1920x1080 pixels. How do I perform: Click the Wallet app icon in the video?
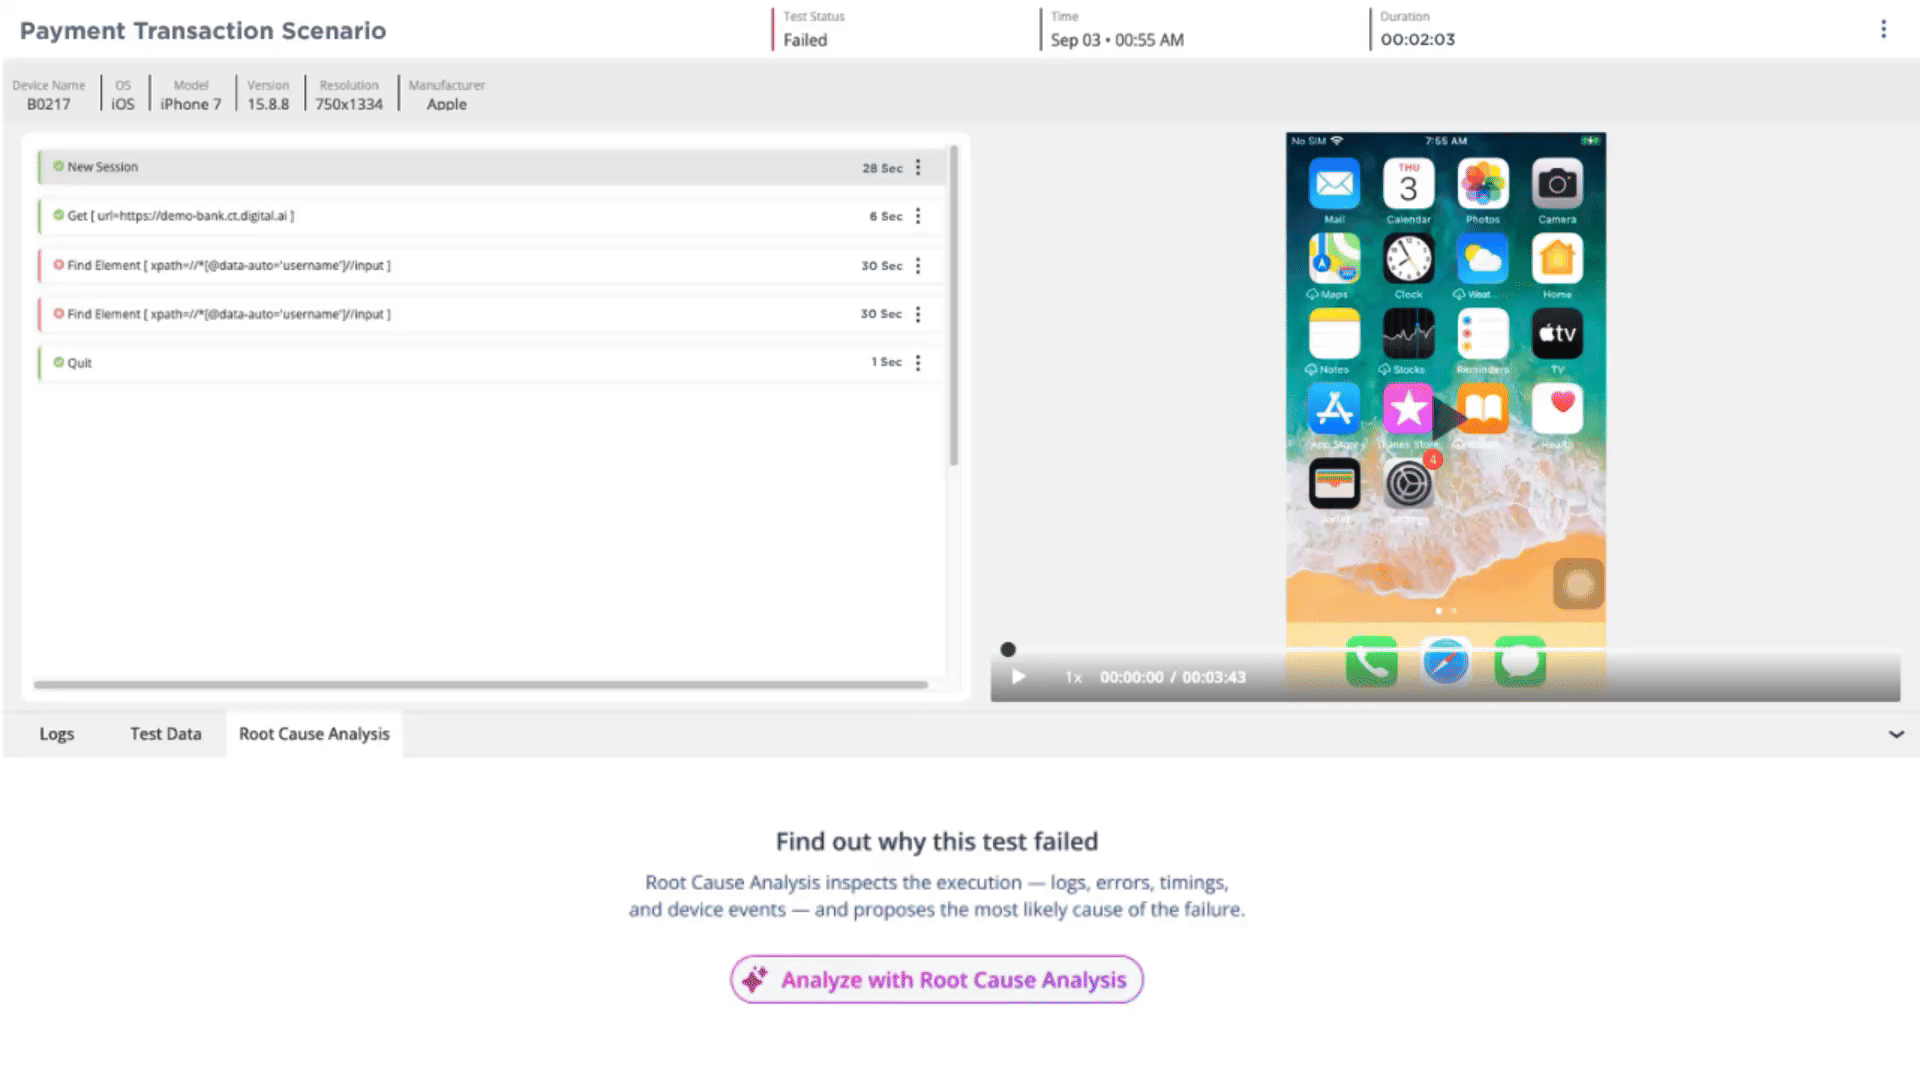1334,484
